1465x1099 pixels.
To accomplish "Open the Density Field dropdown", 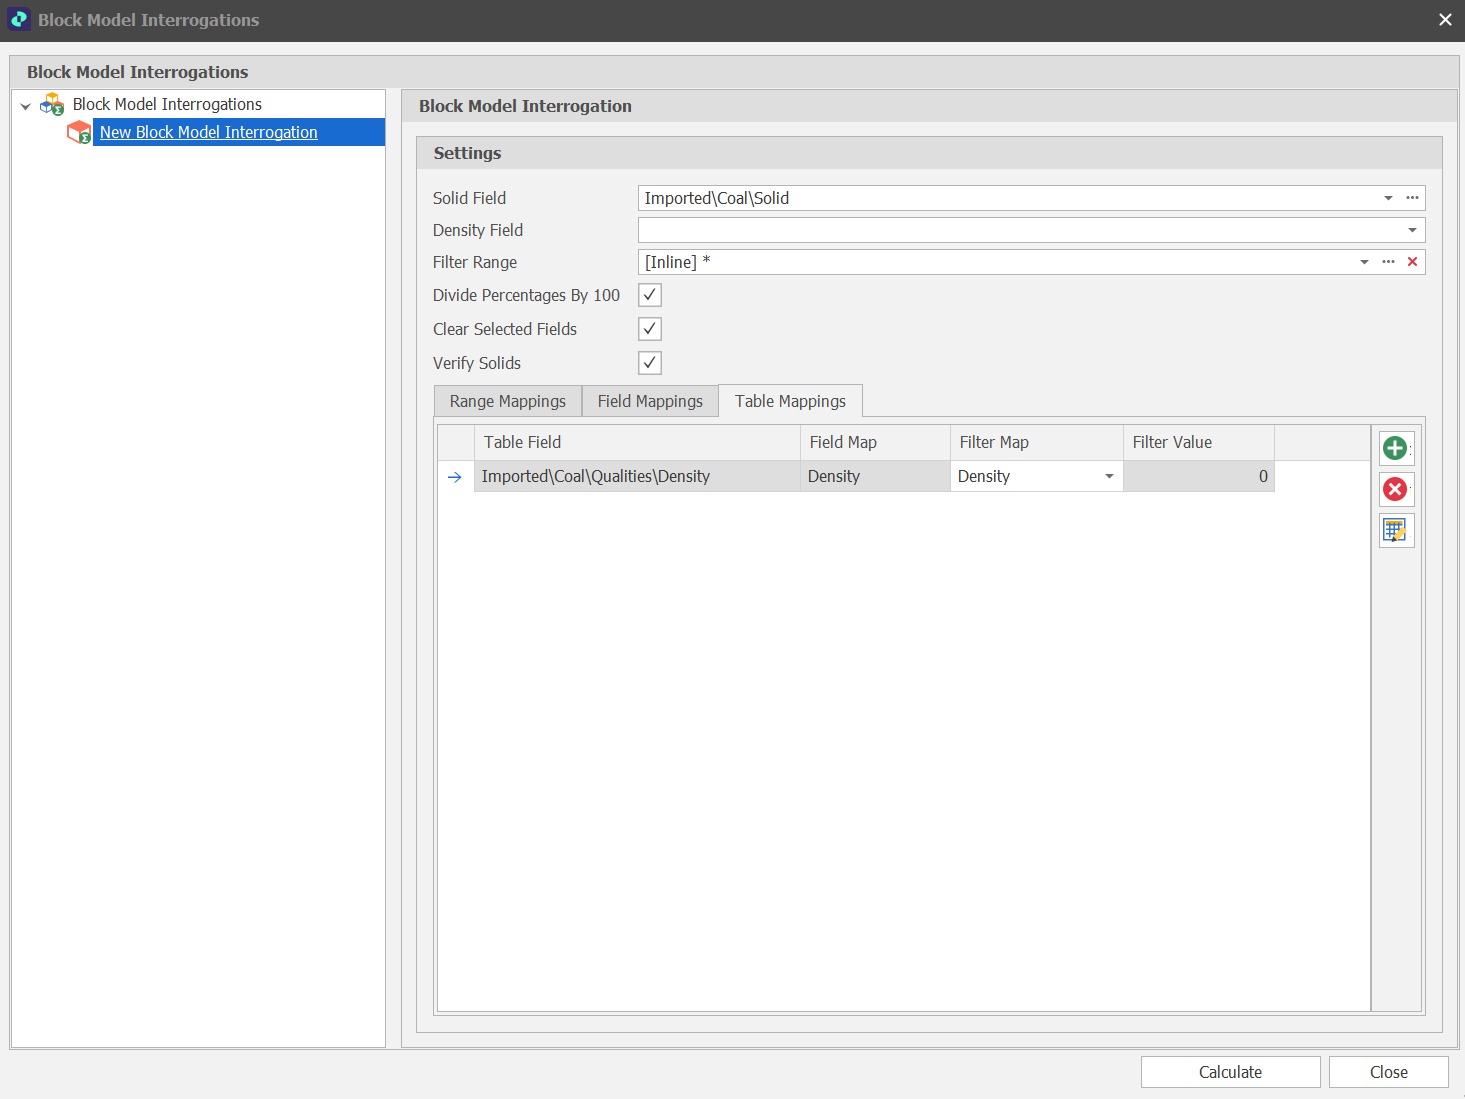I will pyautogui.click(x=1412, y=230).
